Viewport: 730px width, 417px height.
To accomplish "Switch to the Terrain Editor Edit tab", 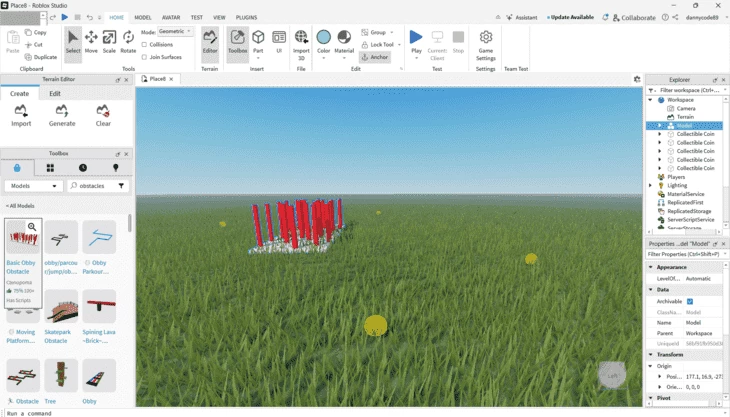I will [55, 94].
